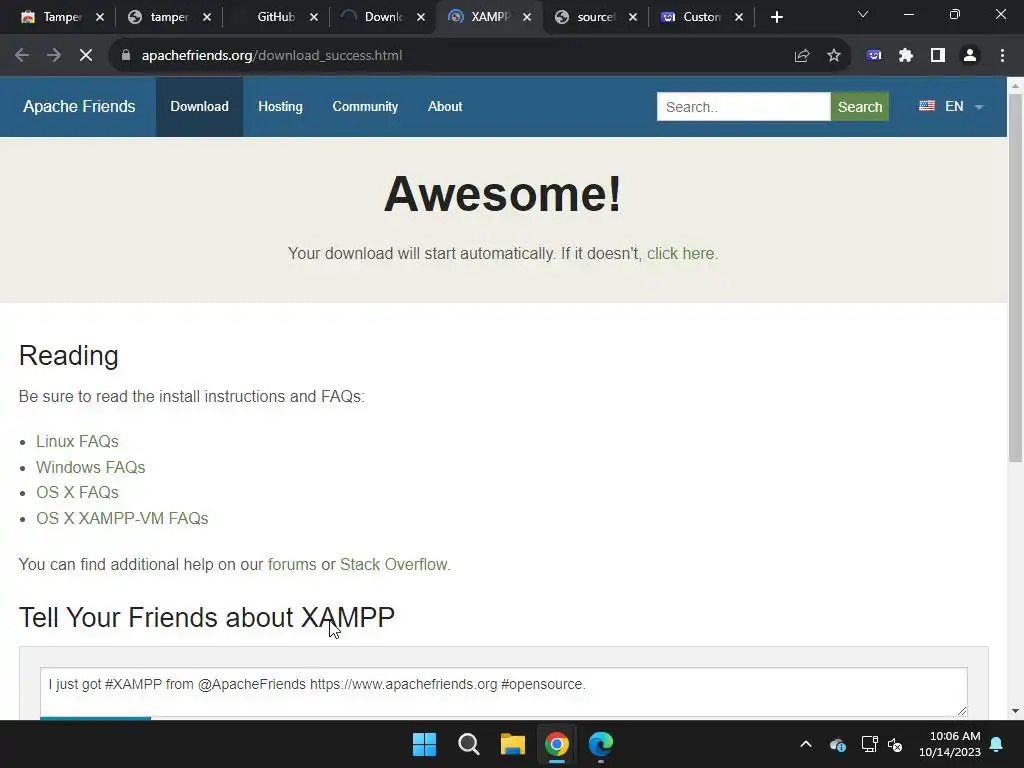This screenshot has width=1024, height=768.
Task: Click the 'click here' download link
Action: click(680, 253)
